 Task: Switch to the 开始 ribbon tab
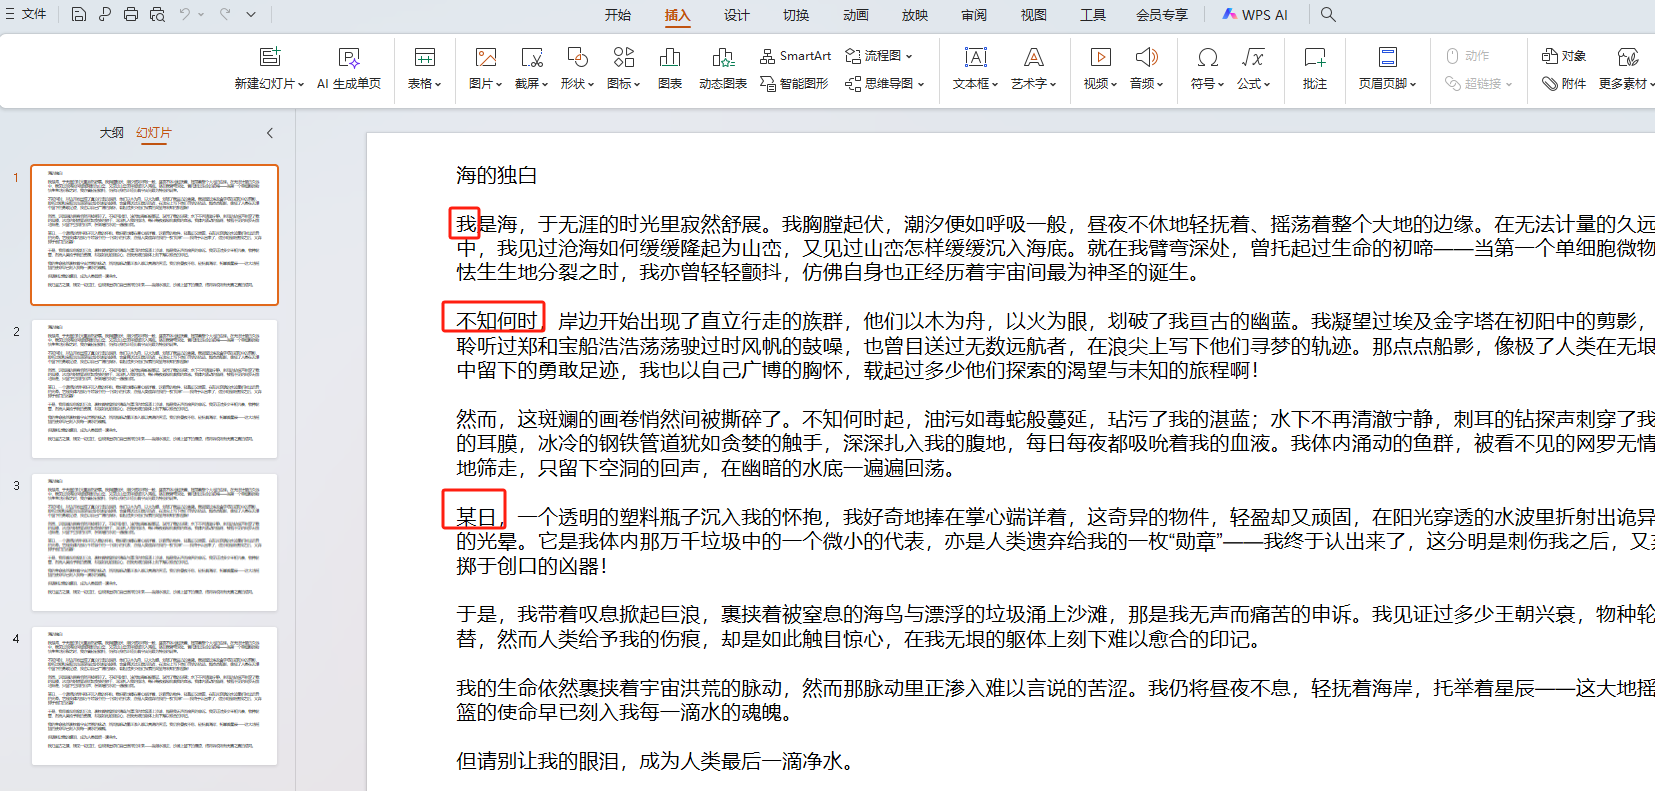coord(618,15)
